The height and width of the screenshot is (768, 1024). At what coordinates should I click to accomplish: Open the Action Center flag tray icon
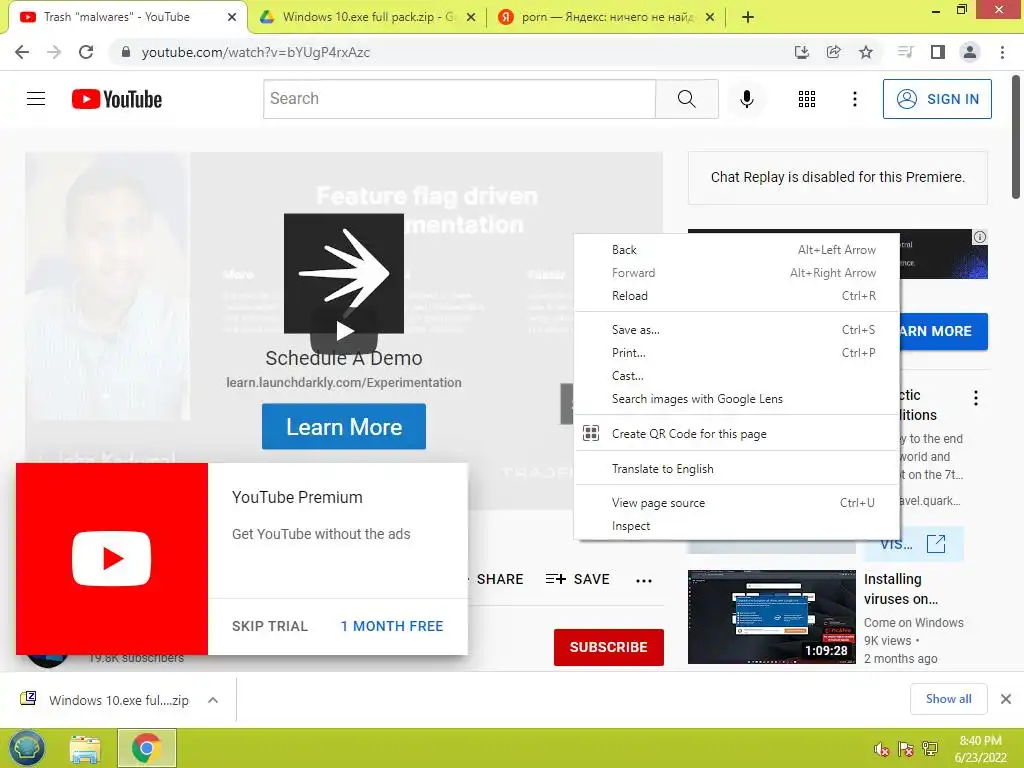(906, 749)
